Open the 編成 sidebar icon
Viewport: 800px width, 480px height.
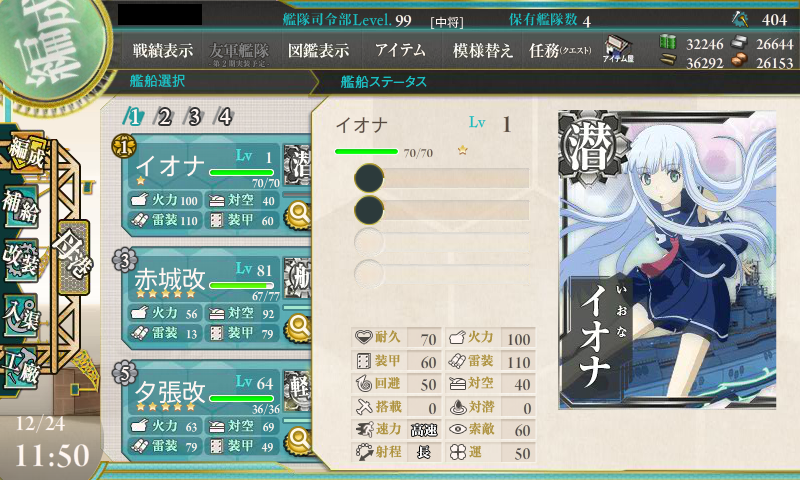click(24, 152)
